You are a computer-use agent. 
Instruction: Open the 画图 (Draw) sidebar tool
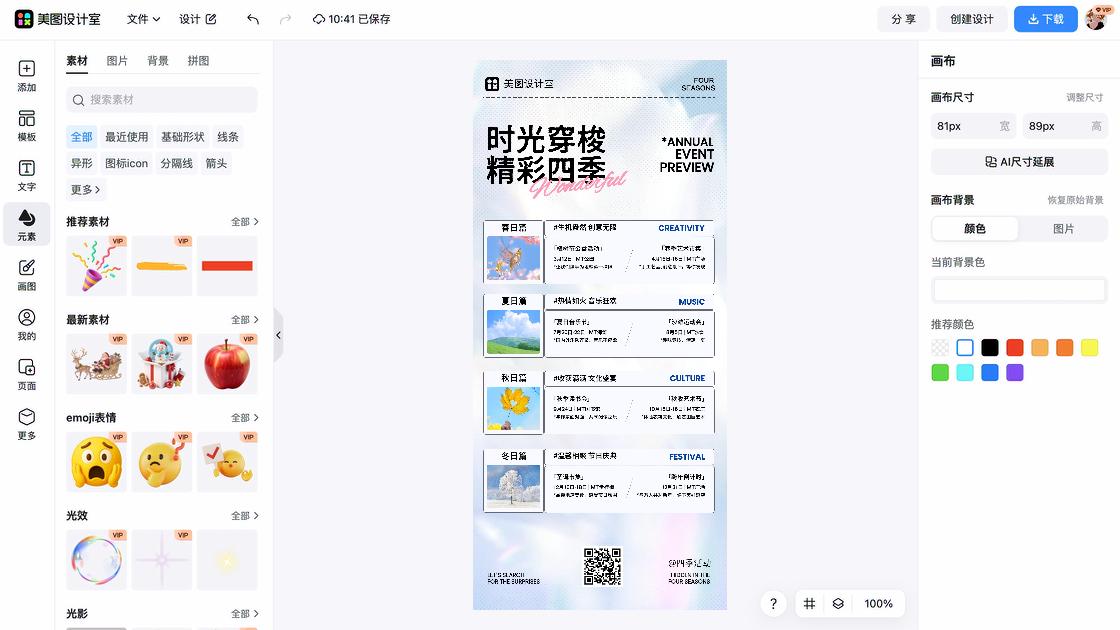click(x=26, y=275)
